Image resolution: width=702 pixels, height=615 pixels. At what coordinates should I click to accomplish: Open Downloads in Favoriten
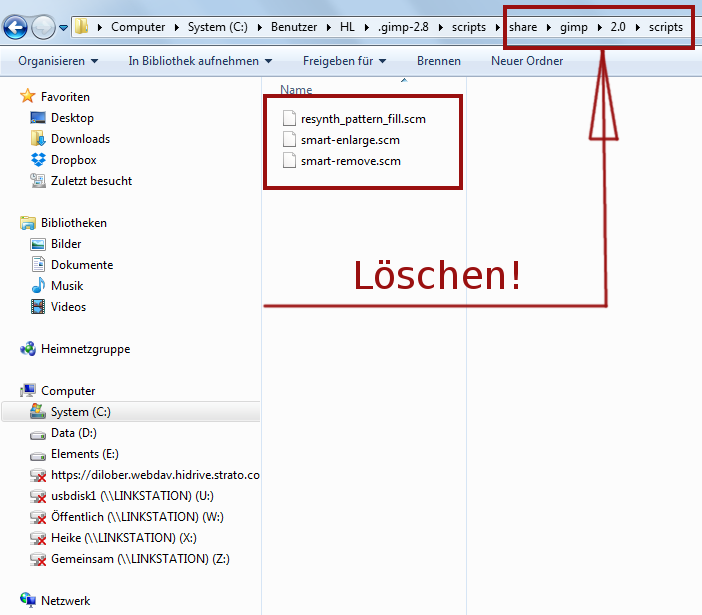(81, 139)
